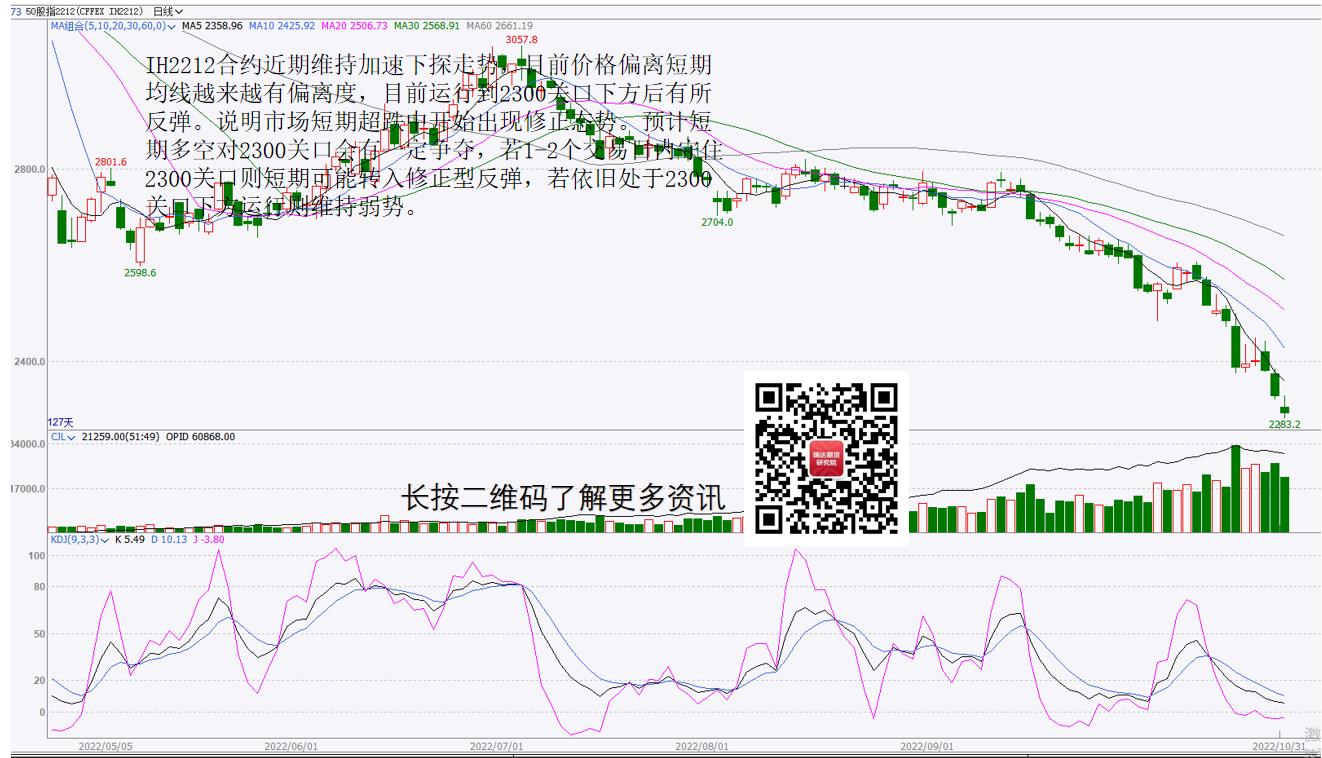Image resolution: width=1322 pixels, height=758 pixels.
Task: Select the 2022/10/31 date on time axis
Action: coord(1280,746)
